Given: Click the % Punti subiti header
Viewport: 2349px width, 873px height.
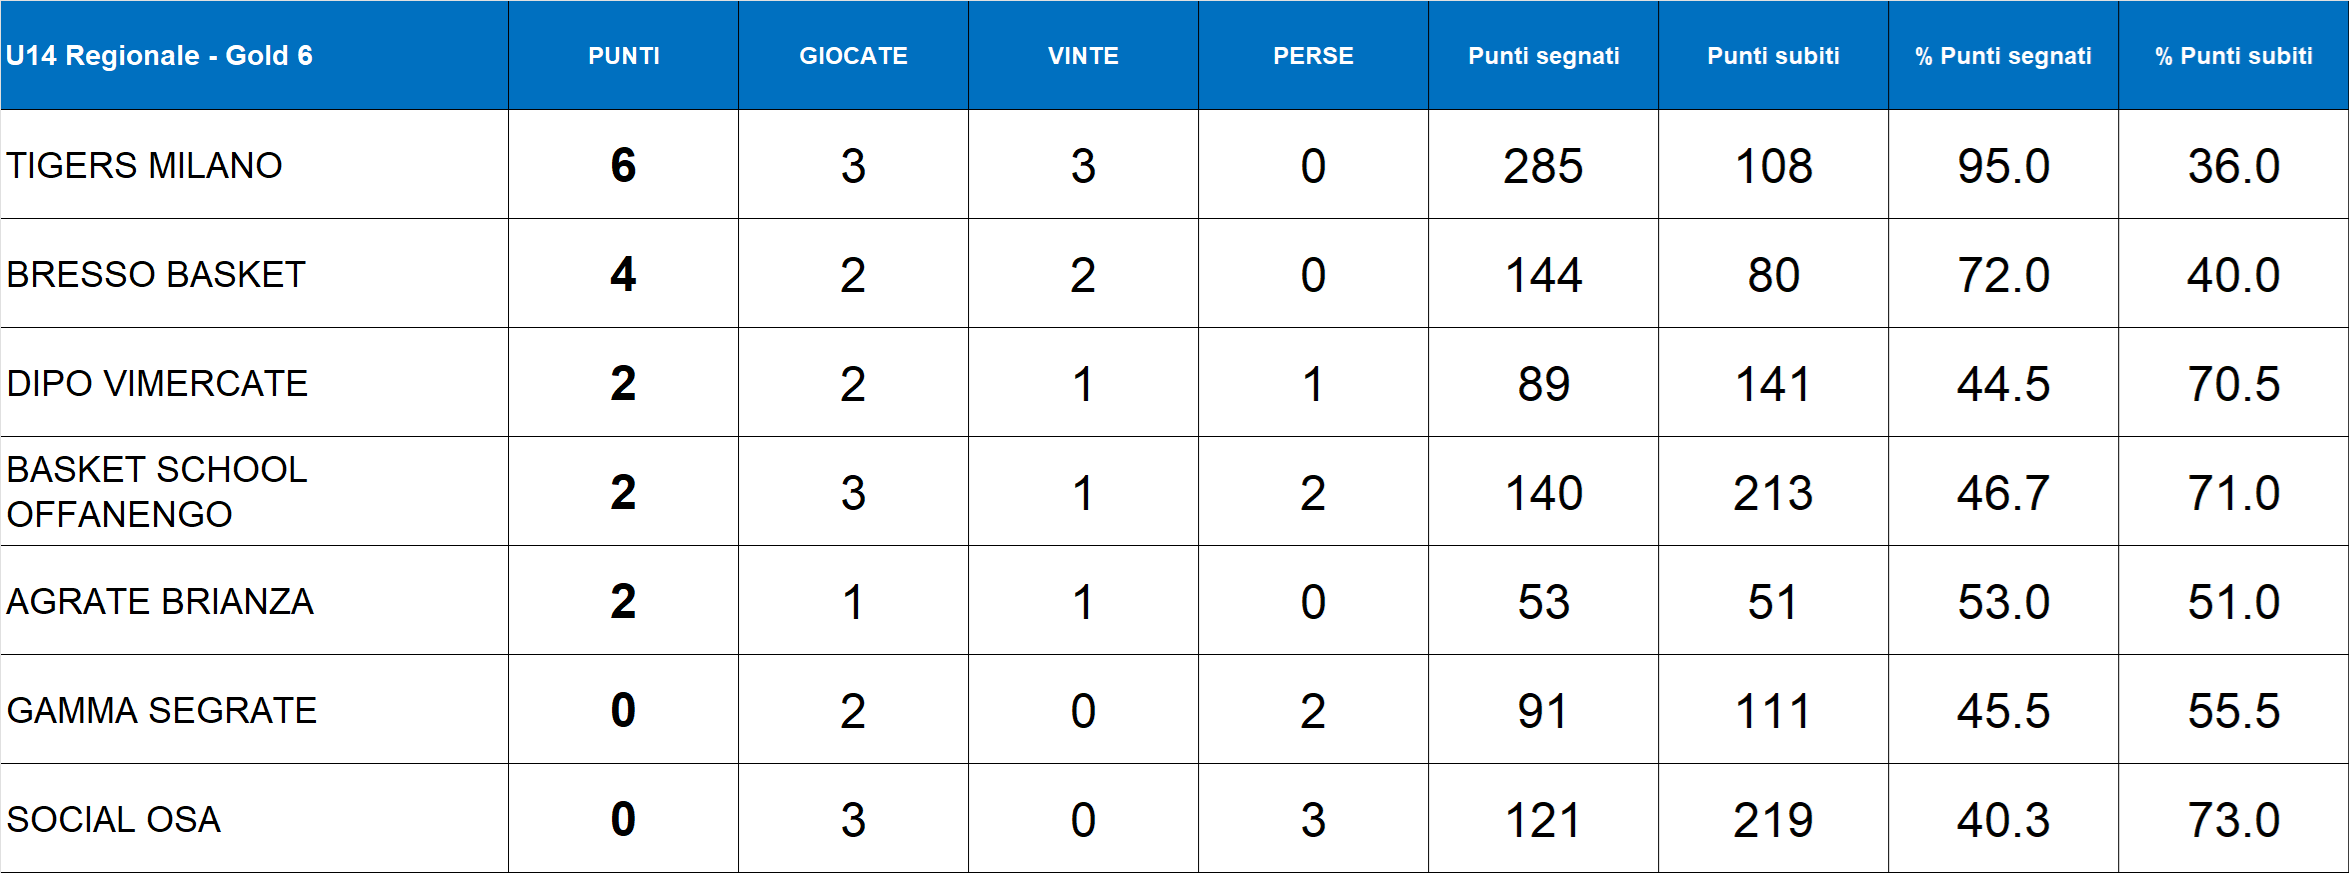Looking at the screenshot, I should pos(2233,56).
